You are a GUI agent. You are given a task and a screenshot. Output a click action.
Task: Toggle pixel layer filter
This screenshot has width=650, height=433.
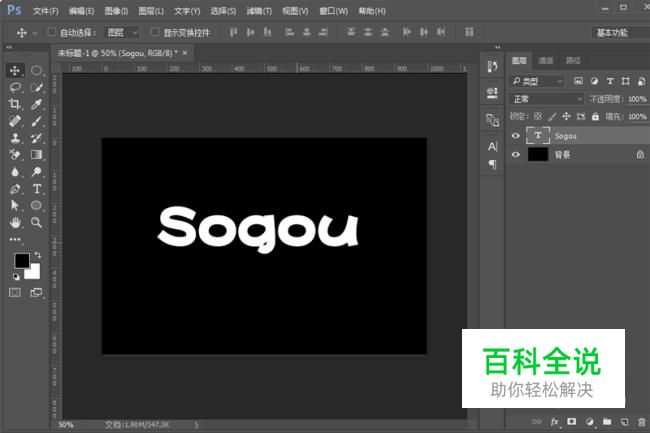tap(578, 81)
